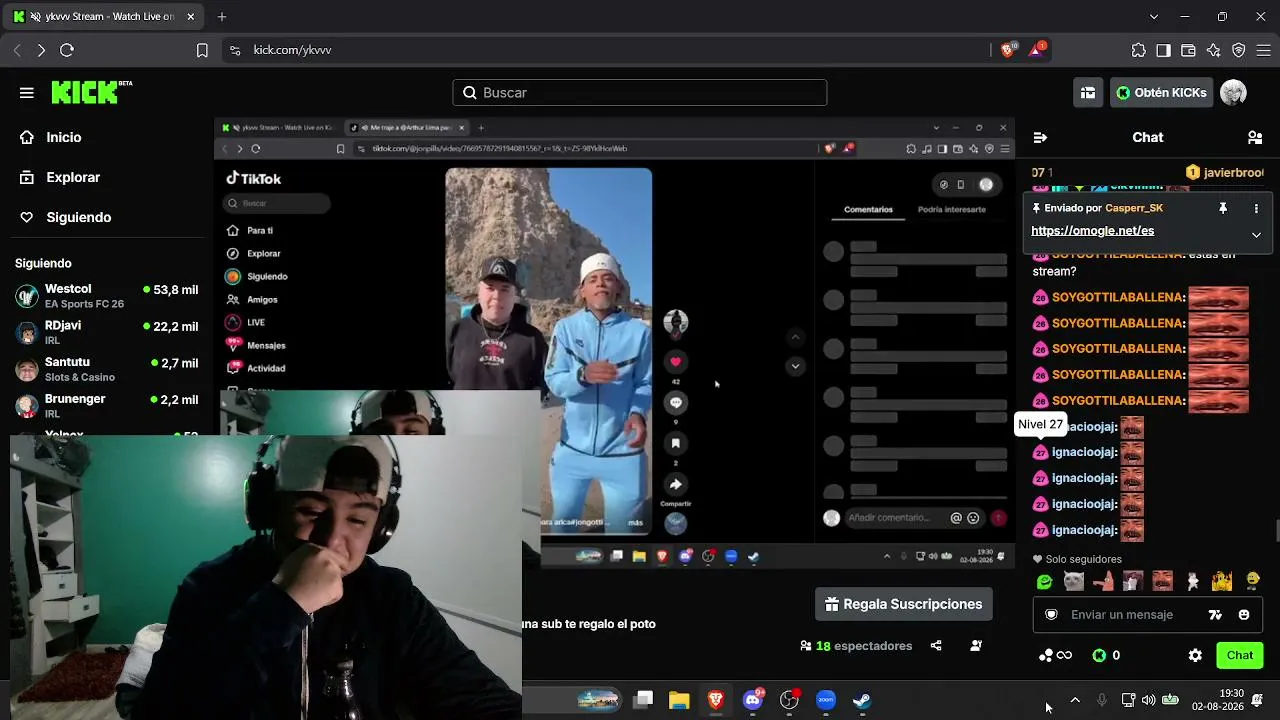
Task: Open RDjavi's followed channel
Action: click(106, 332)
